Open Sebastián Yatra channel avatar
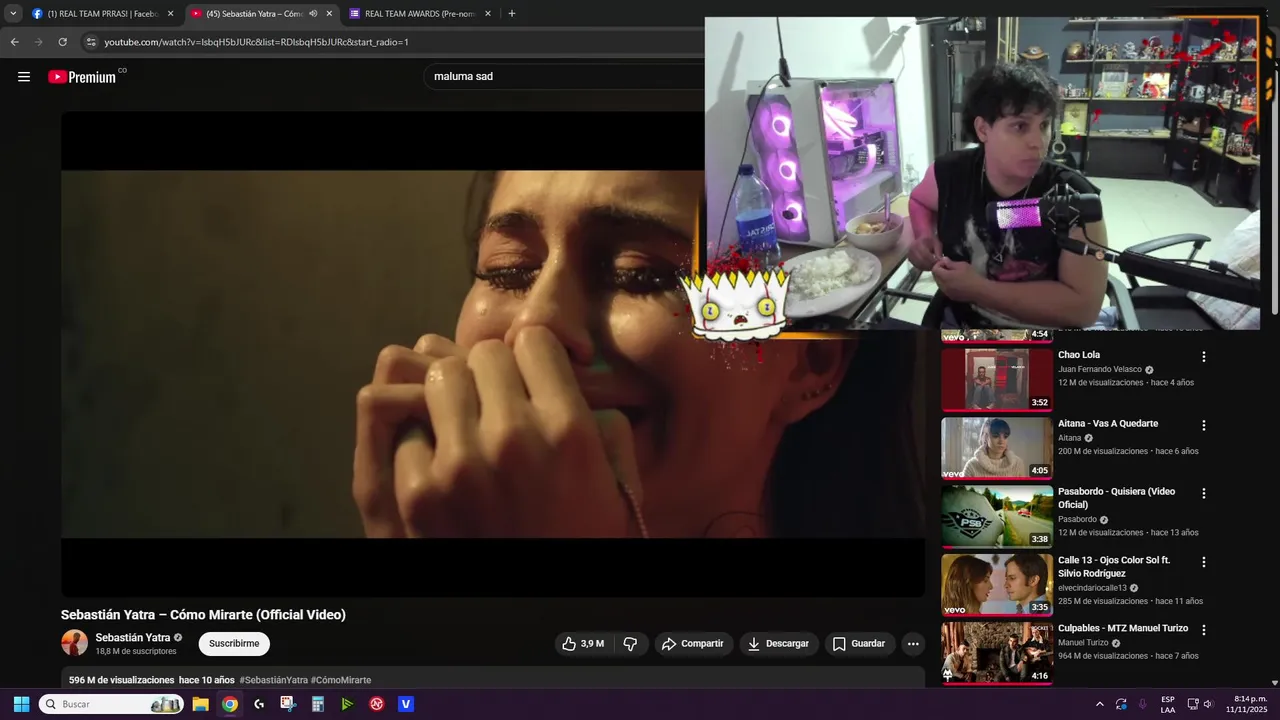 coord(74,643)
